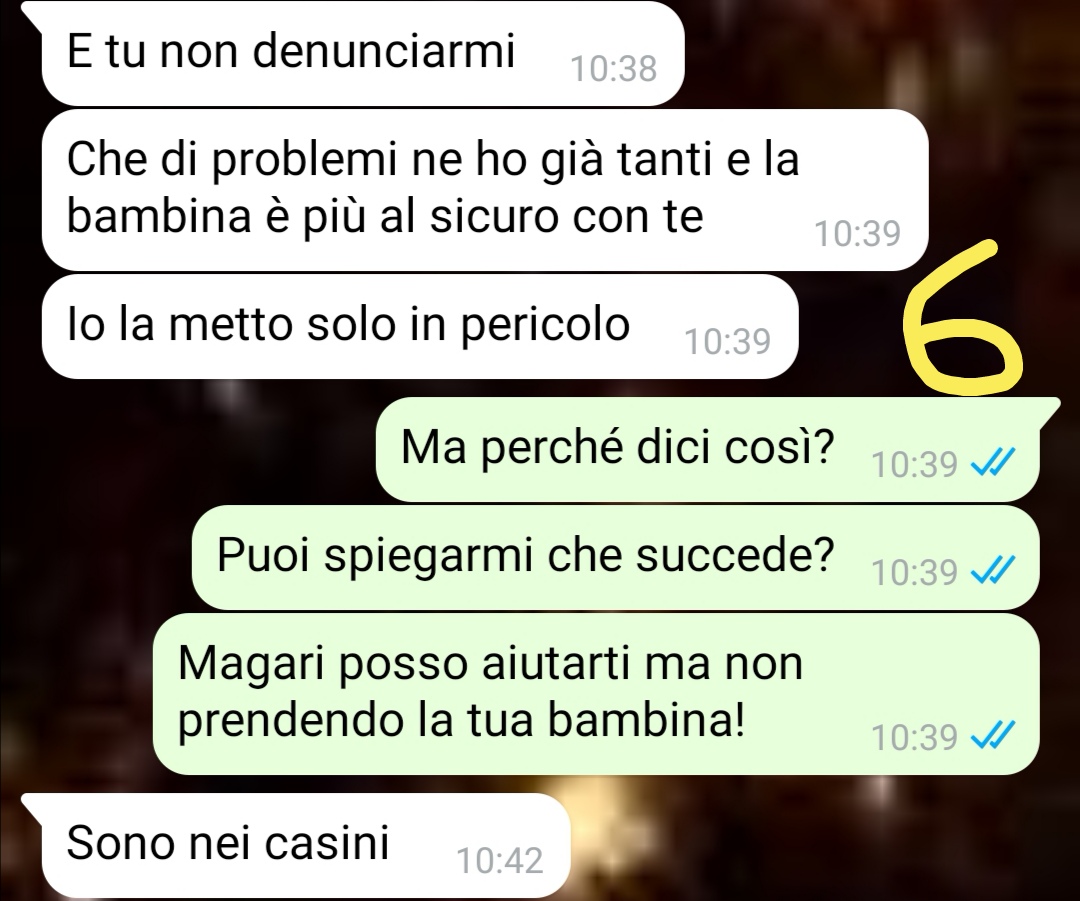Screen dimensions: 1080x901
Task: Click the word 'casini' in the bottom message
Action: coord(327,842)
